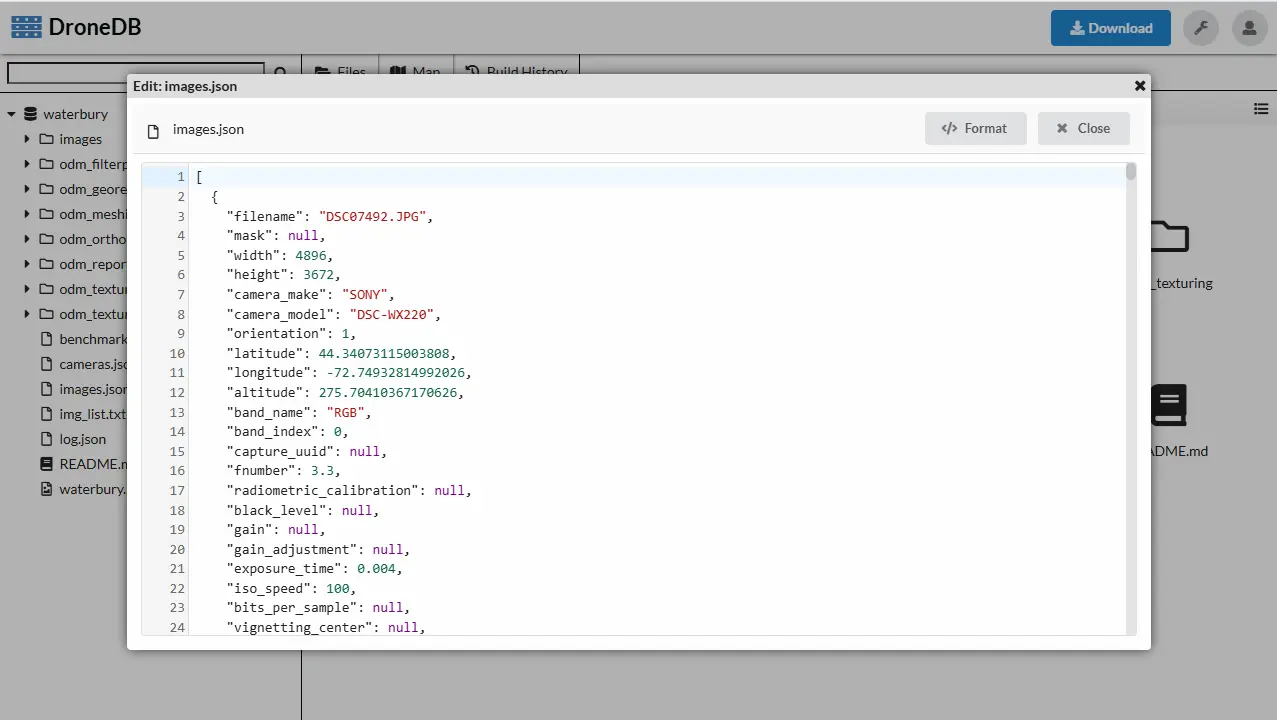Click the log.json file icon
The height and width of the screenshot is (720, 1277).
pyautogui.click(x=45, y=439)
